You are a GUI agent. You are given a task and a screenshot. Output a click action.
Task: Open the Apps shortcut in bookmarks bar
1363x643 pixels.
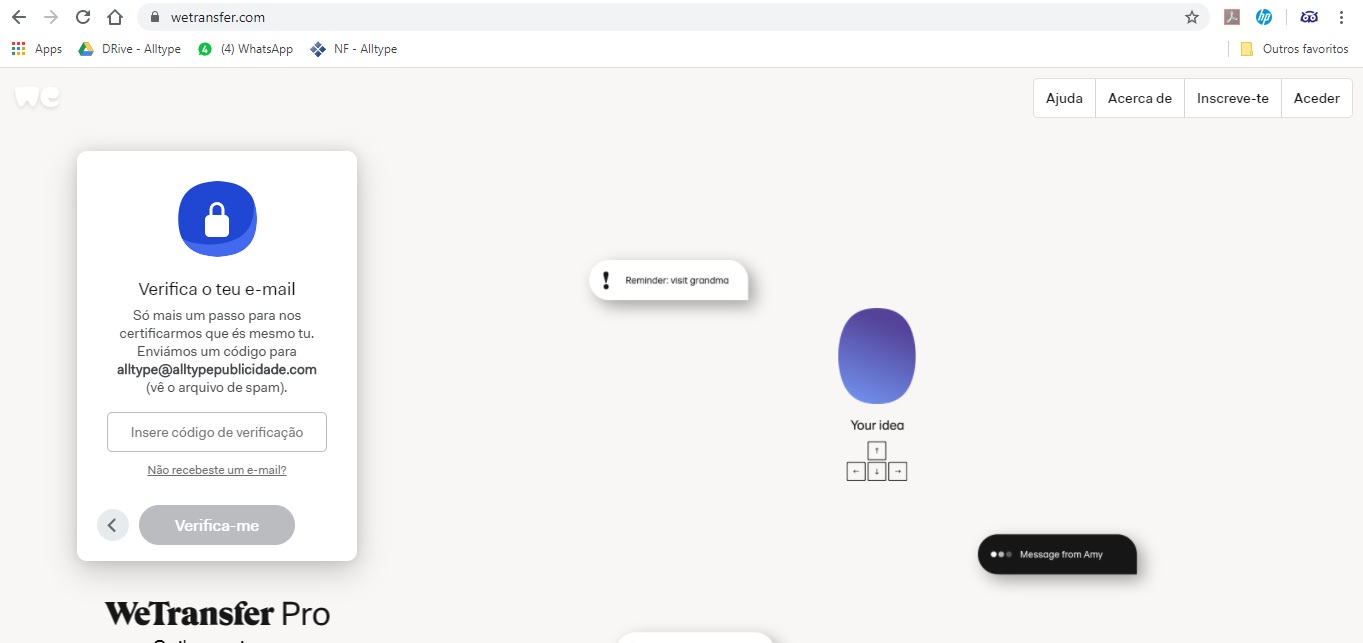[x=37, y=49]
